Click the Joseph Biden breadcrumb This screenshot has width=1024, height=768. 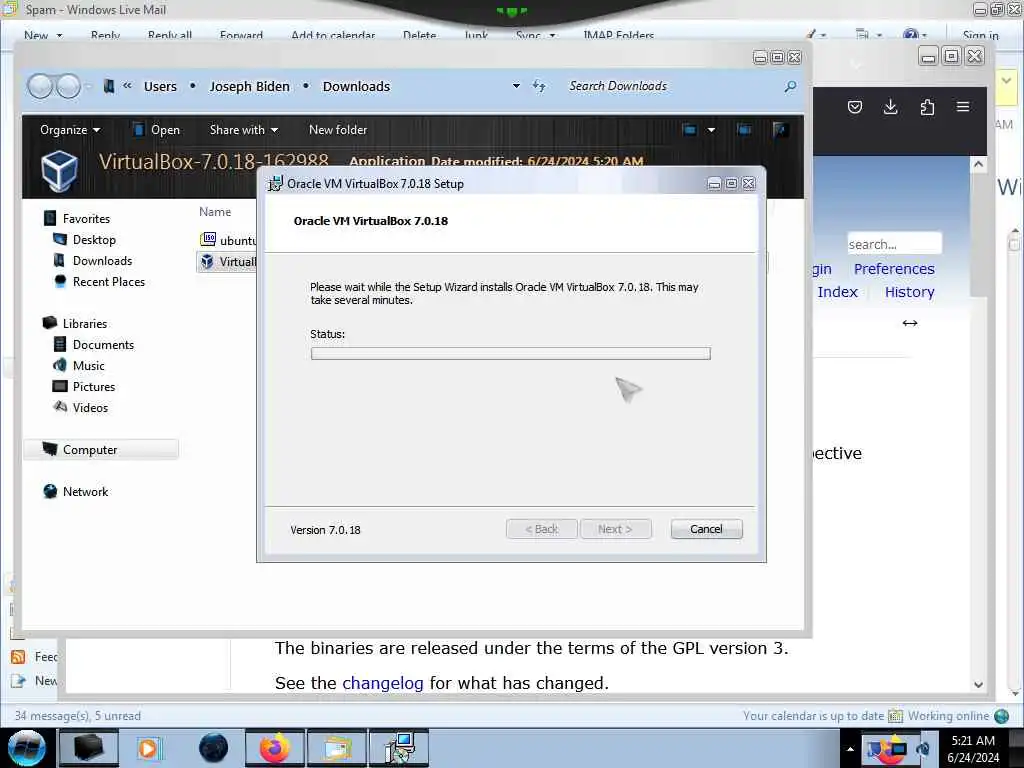[x=249, y=86]
